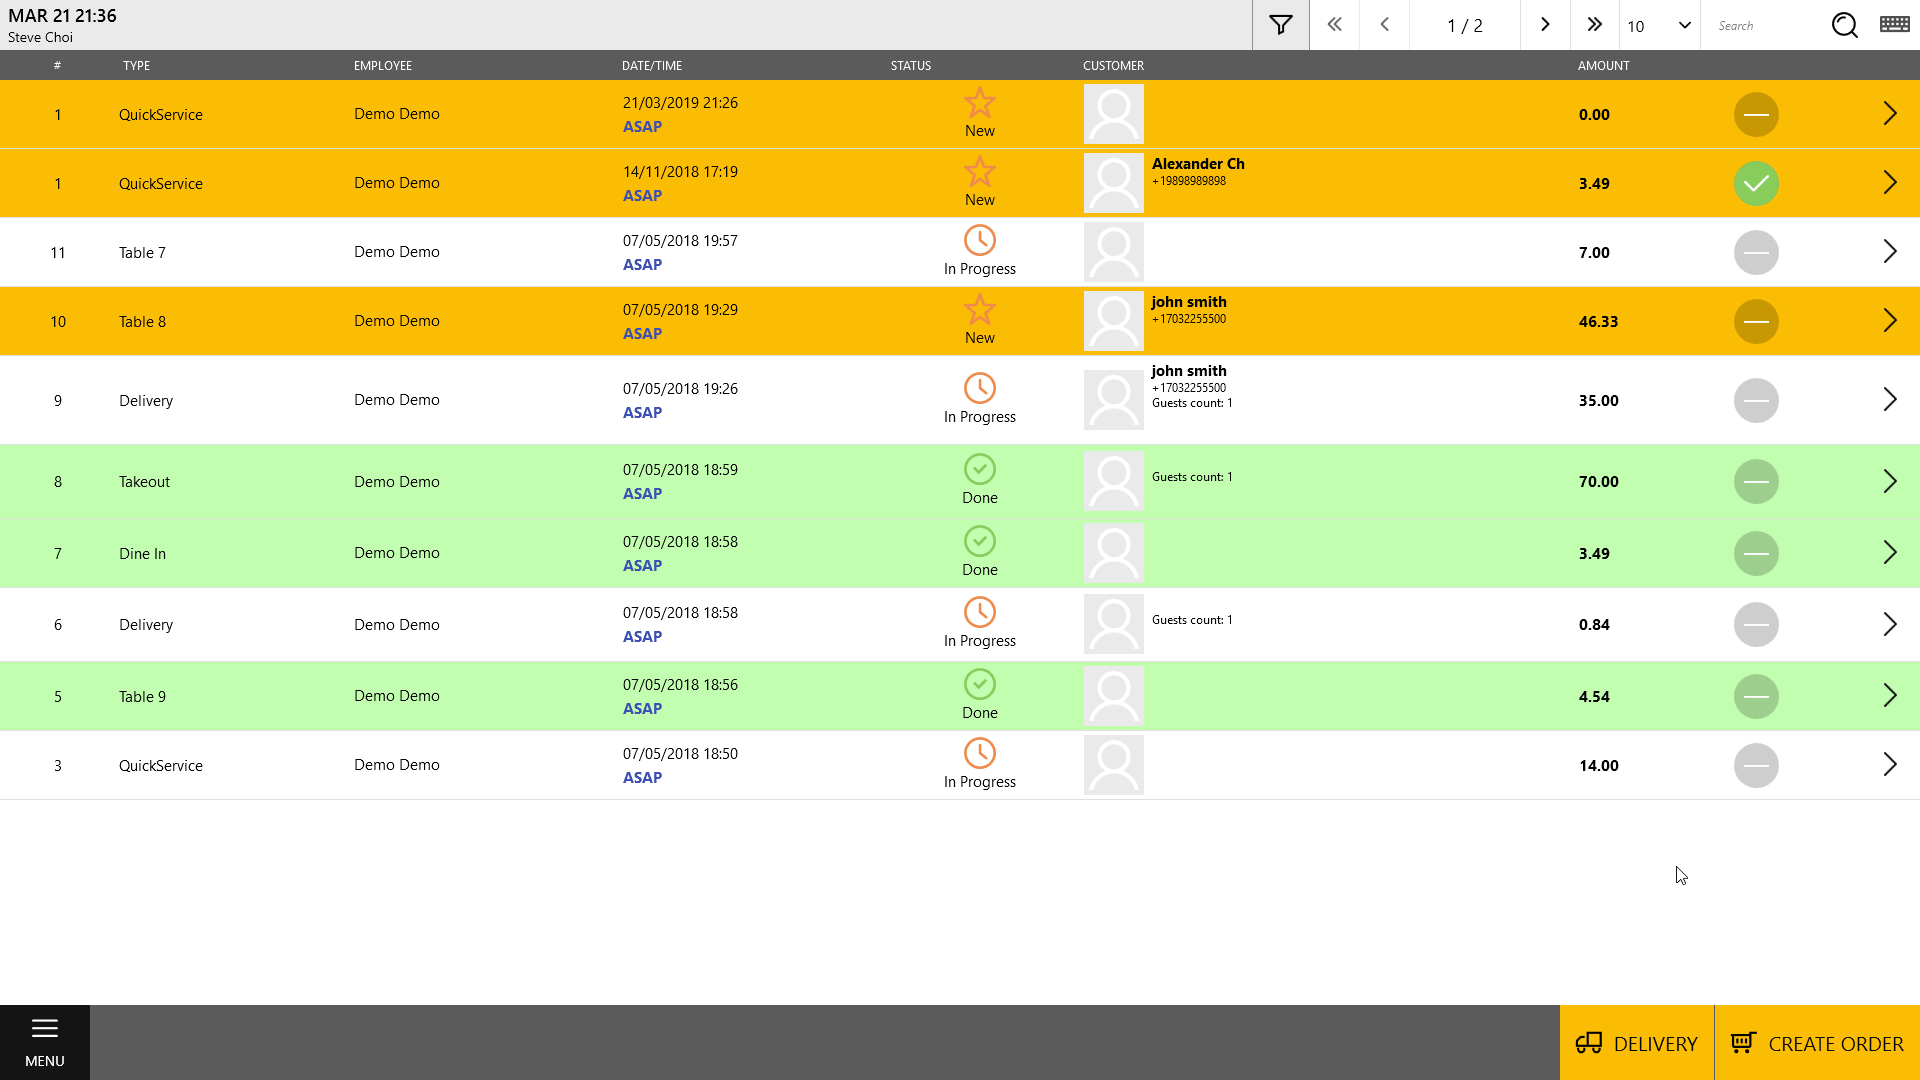Open the on-screen keyboard icon
Viewport: 1920px width, 1080px height.
[1894, 25]
